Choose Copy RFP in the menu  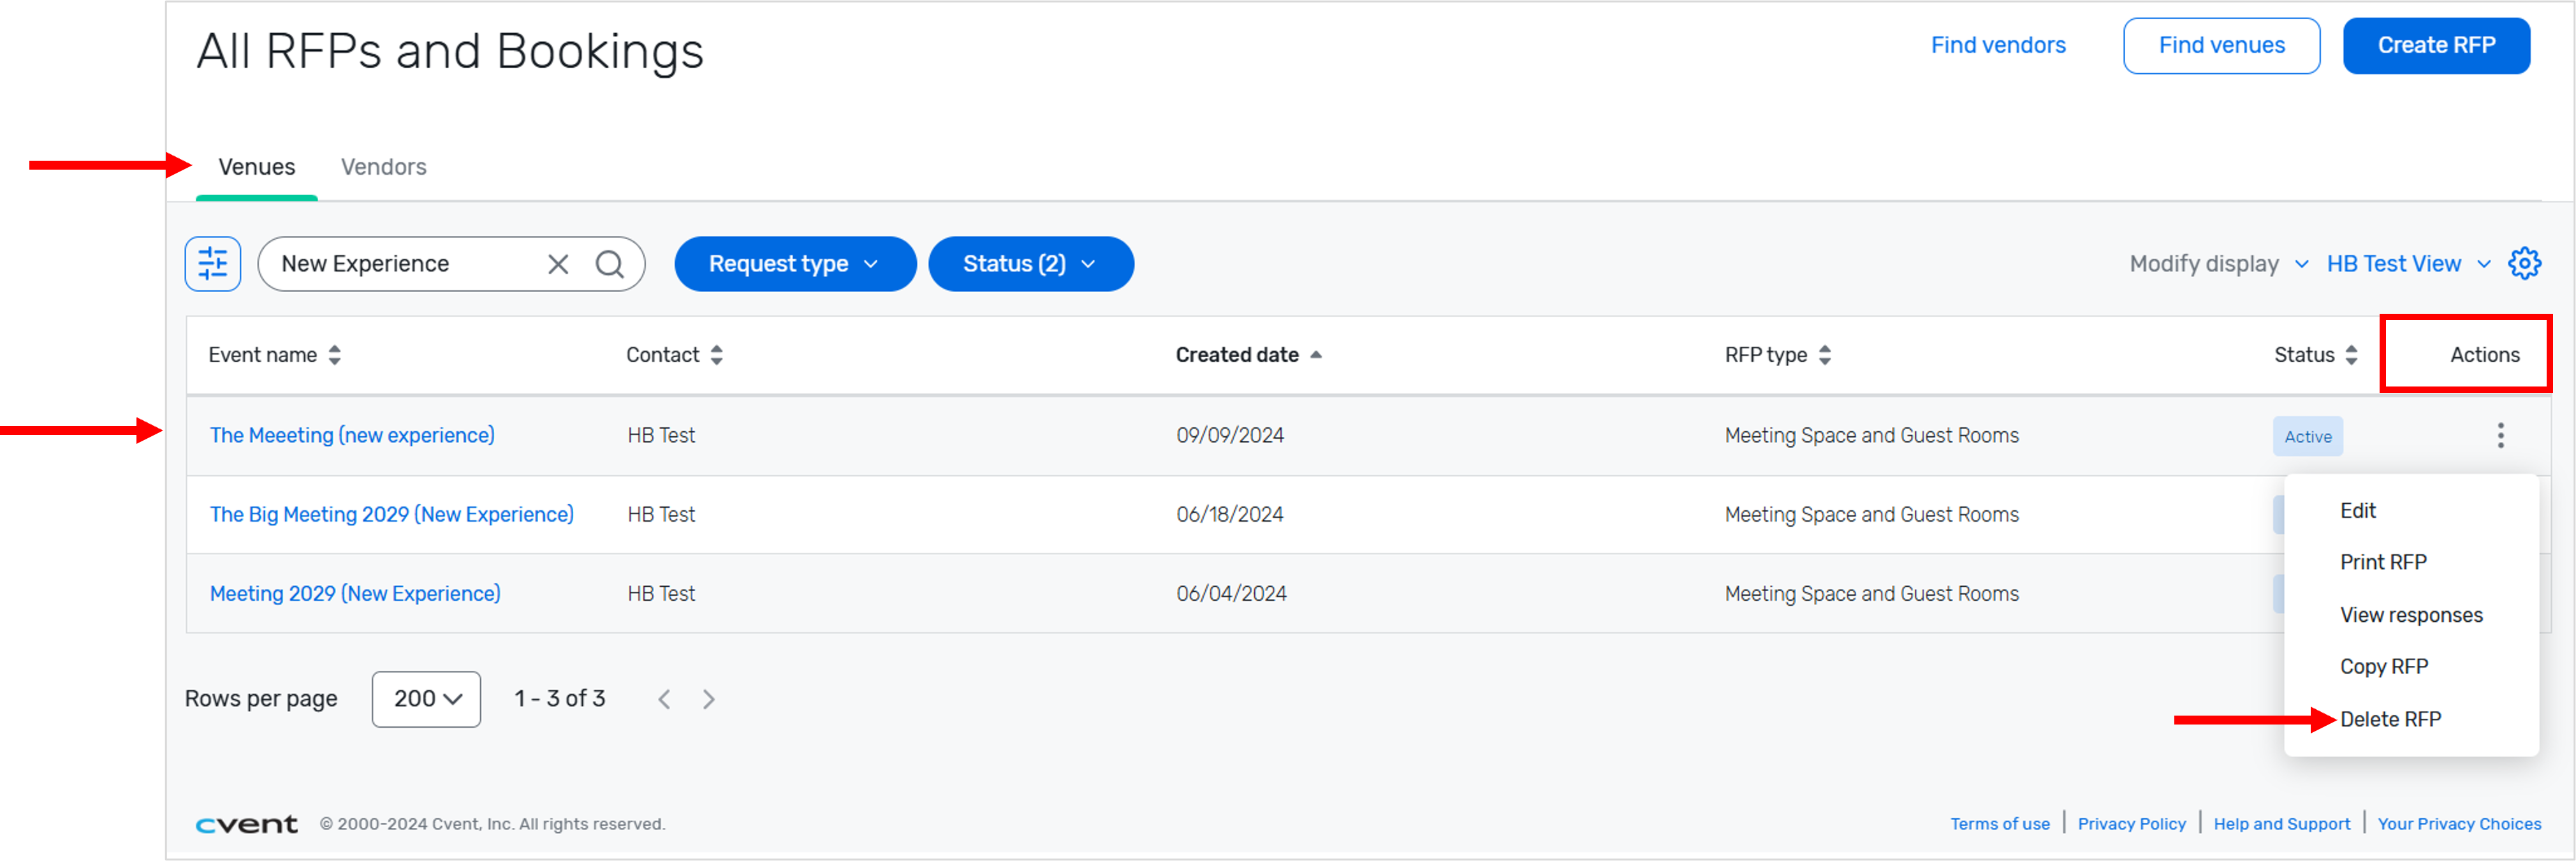point(2383,666)
